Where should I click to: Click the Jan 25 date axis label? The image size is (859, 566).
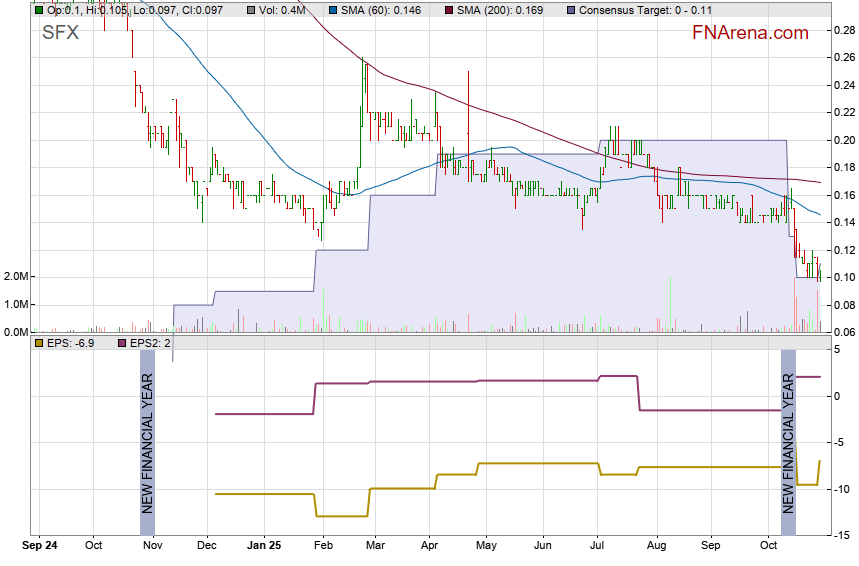[267, 547]
